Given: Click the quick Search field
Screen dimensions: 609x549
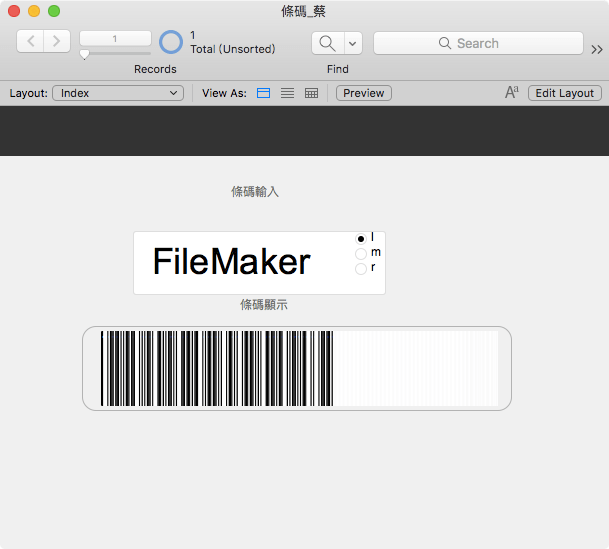Looking at the screenshot, I should click(478, 43).
